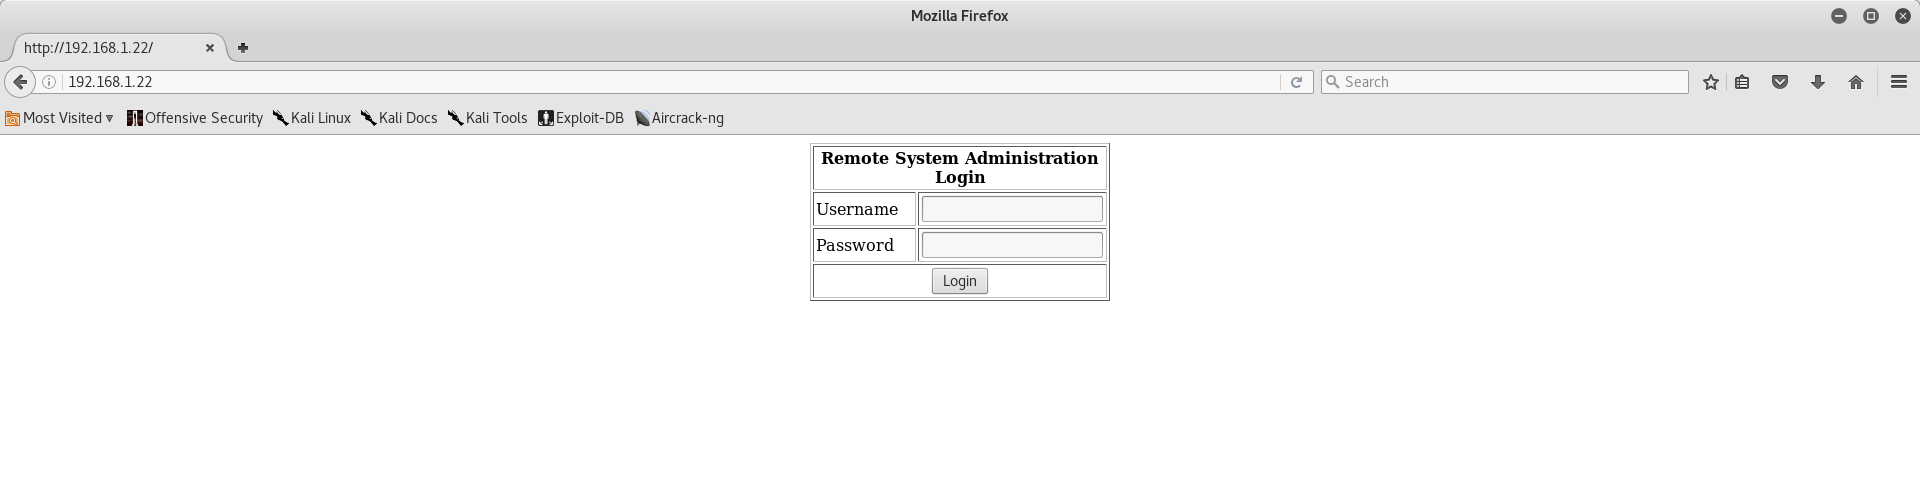Go back using the back arrow button
This screenshot has width=1920, height=504.
20,82
